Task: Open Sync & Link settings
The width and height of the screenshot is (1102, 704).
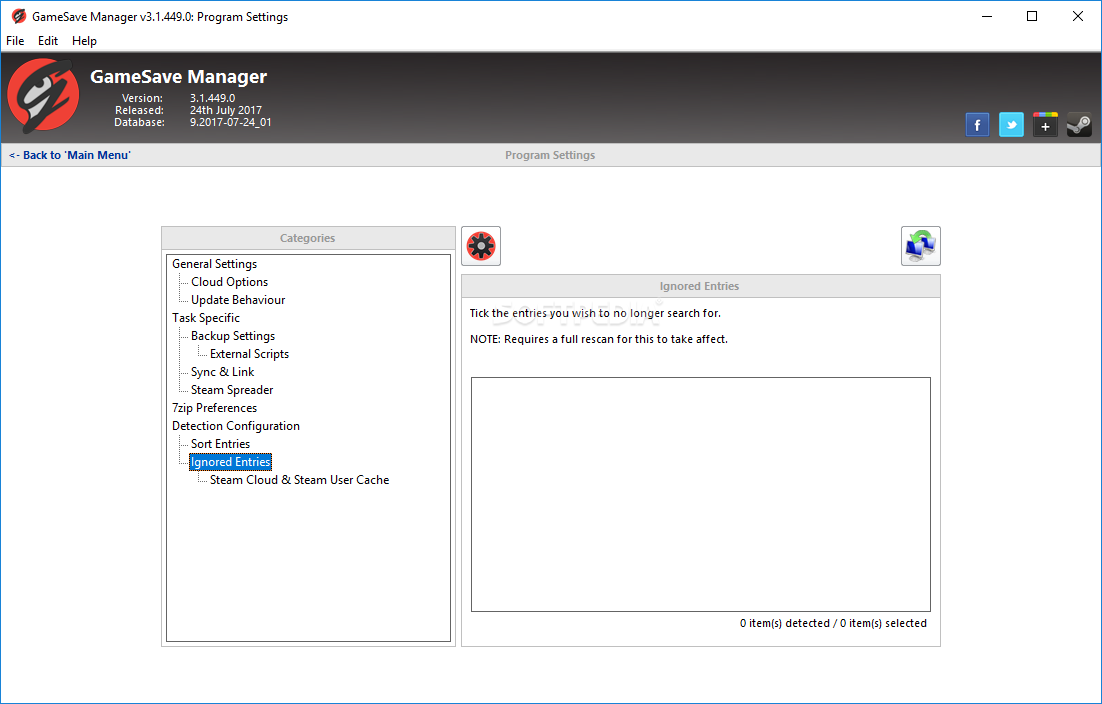Action: click(x=222, y=372)
